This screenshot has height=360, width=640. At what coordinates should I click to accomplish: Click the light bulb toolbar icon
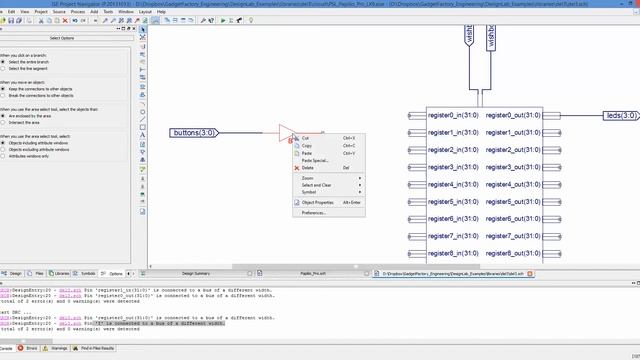click(x=251, y=20)
